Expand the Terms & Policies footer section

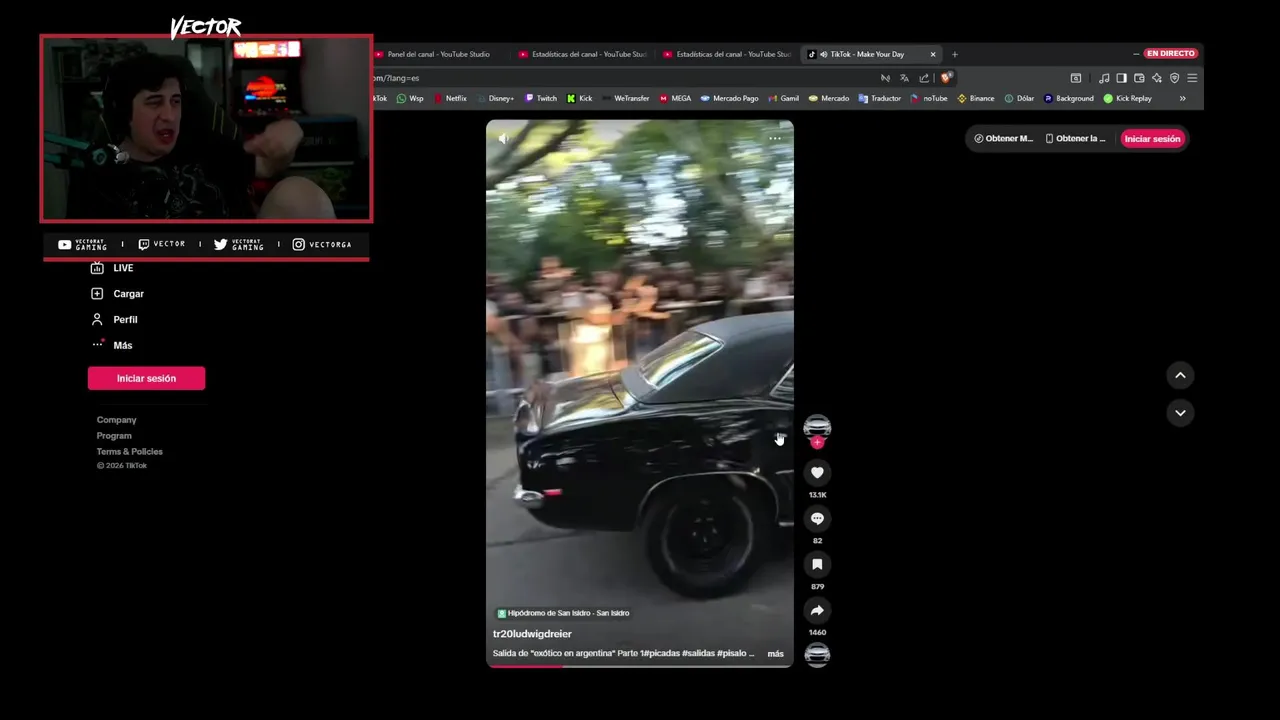pyautogui.click(x=130, y=452)
